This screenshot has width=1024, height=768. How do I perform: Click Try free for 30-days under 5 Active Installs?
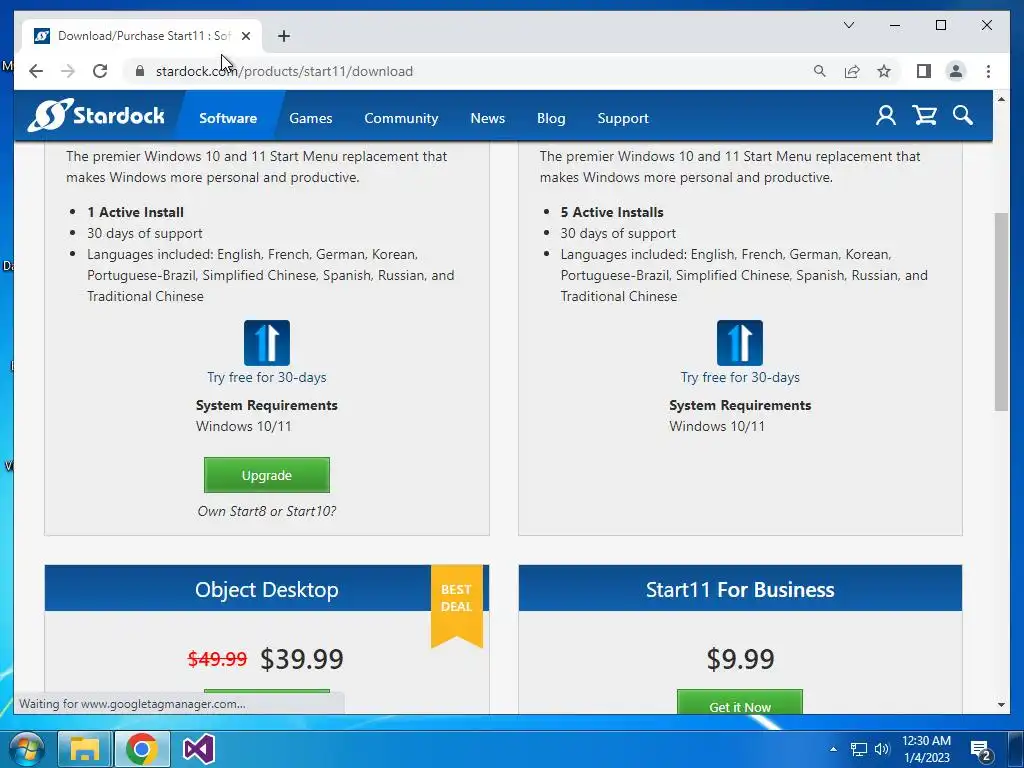pyautogui.click(x=740, y=377)
